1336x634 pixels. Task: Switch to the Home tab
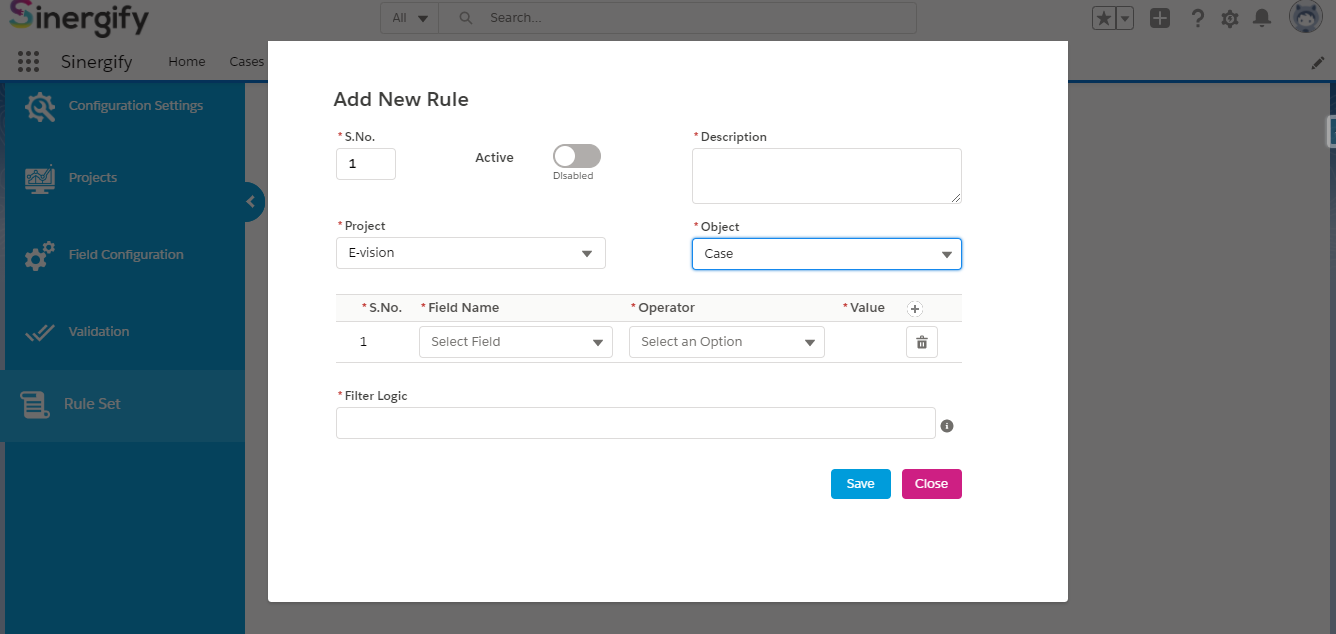(x=186, y=61)
